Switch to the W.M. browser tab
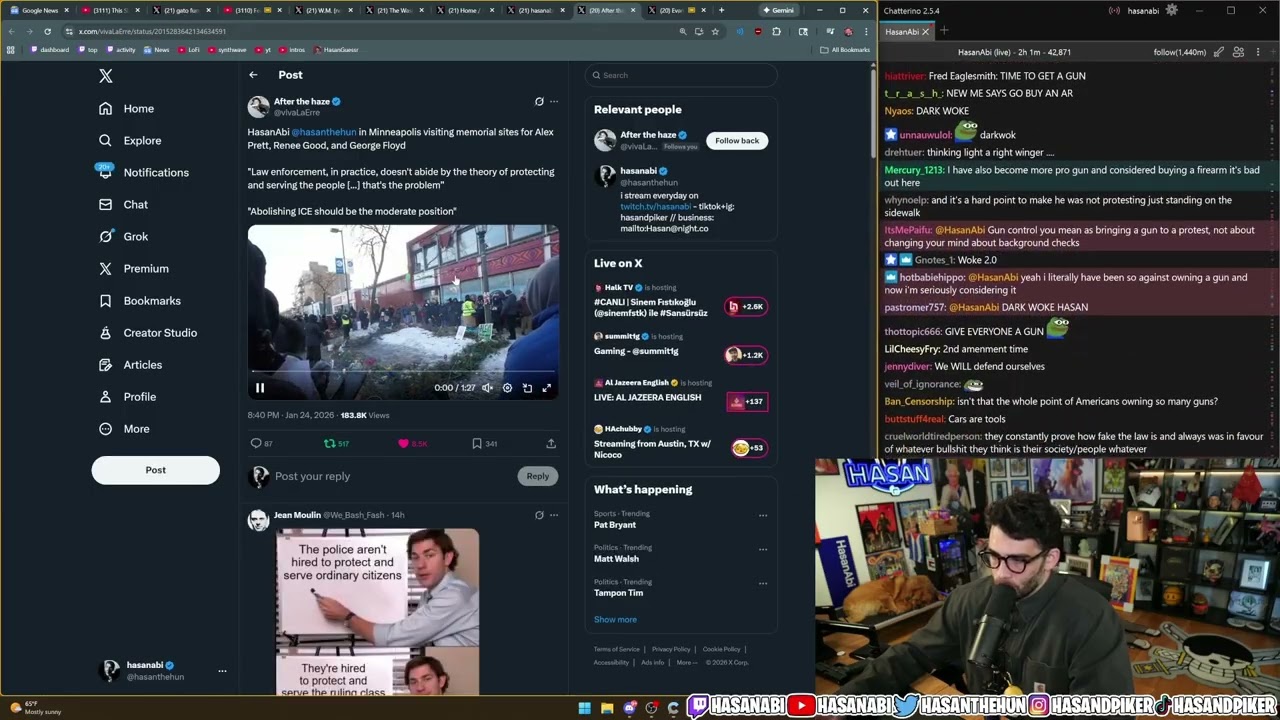1280x720 pixels. [323, 10]
